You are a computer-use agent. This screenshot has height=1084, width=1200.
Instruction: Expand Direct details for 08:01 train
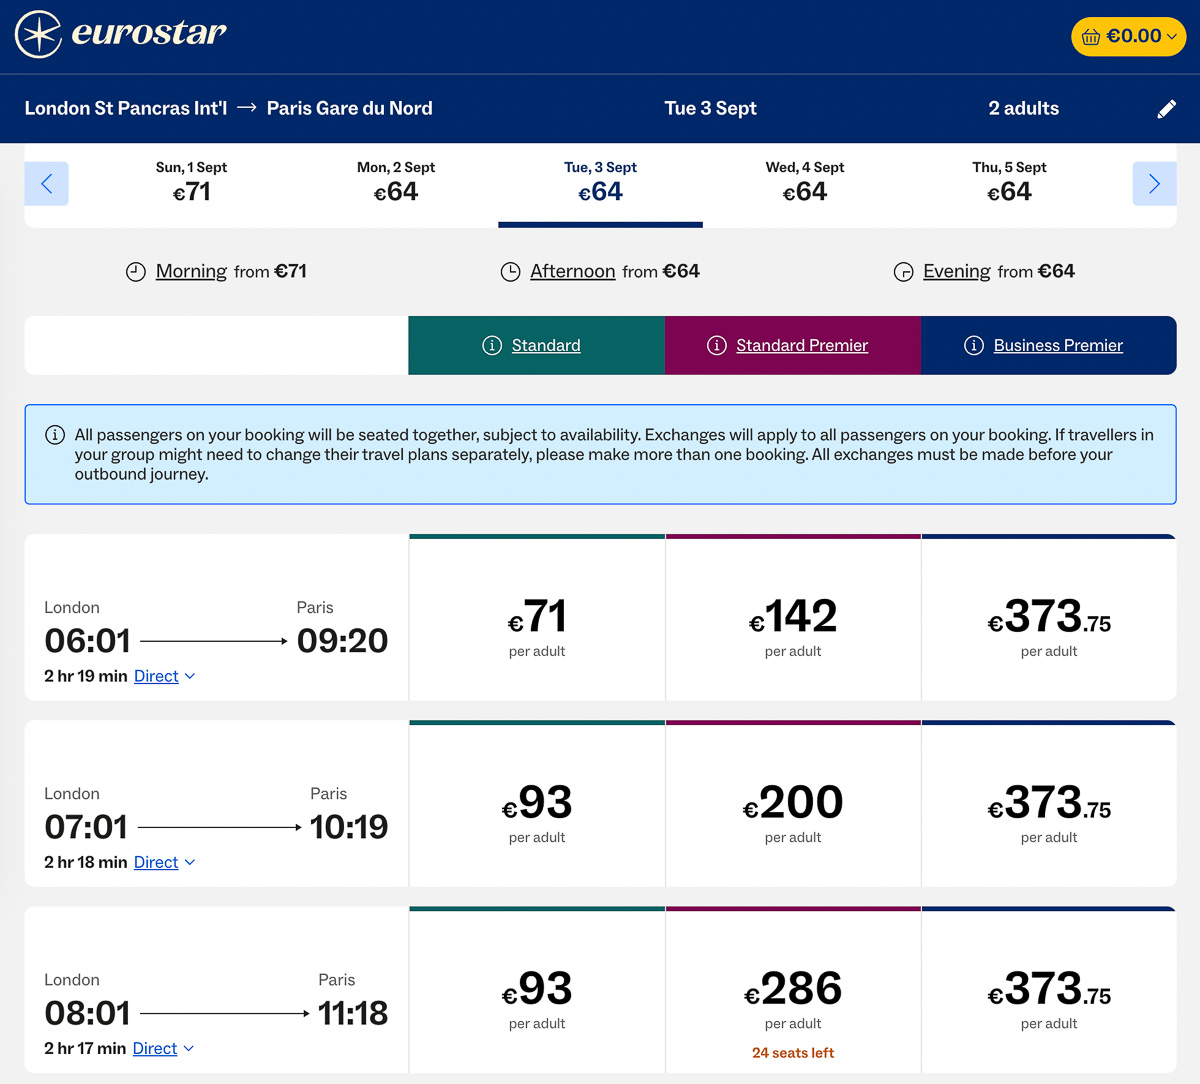click(x=163, y=1048)
